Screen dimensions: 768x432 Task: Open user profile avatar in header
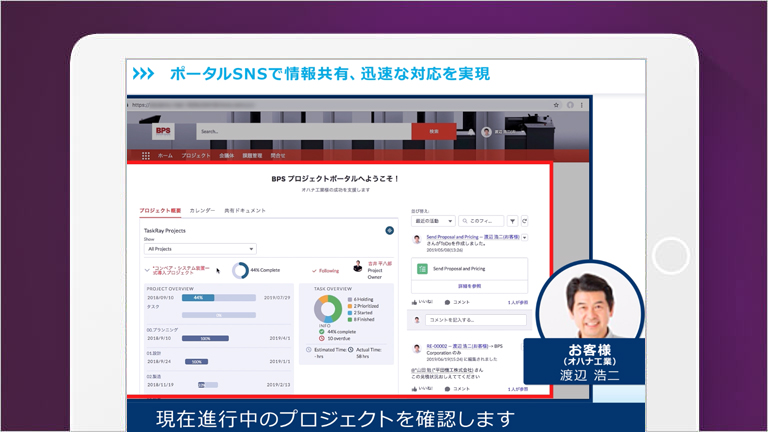[486, 131]
